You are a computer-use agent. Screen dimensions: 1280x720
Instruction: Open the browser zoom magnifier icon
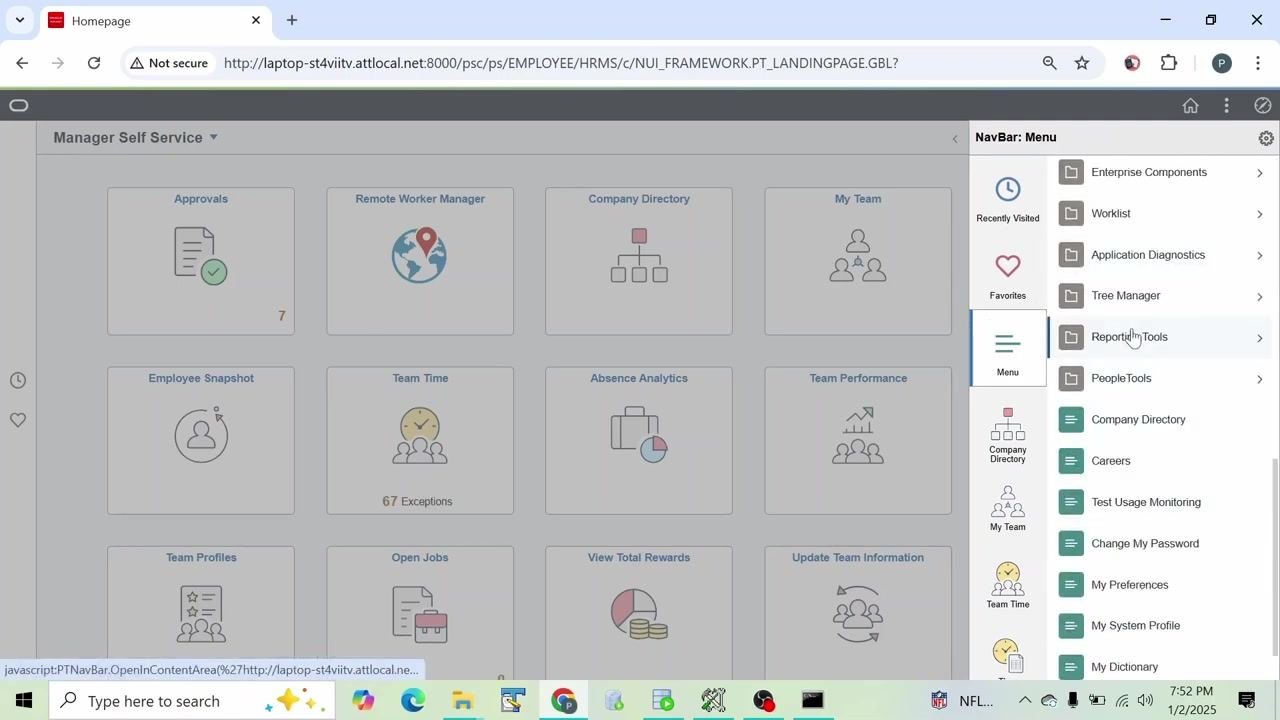(x=1049, y=63)
